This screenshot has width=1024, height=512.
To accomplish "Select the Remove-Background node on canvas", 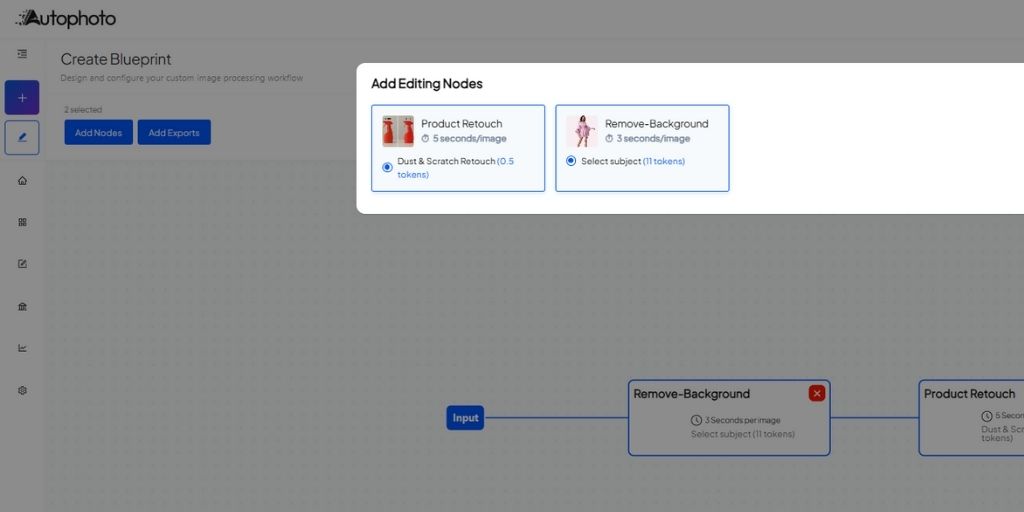I will tap(729, 418).
